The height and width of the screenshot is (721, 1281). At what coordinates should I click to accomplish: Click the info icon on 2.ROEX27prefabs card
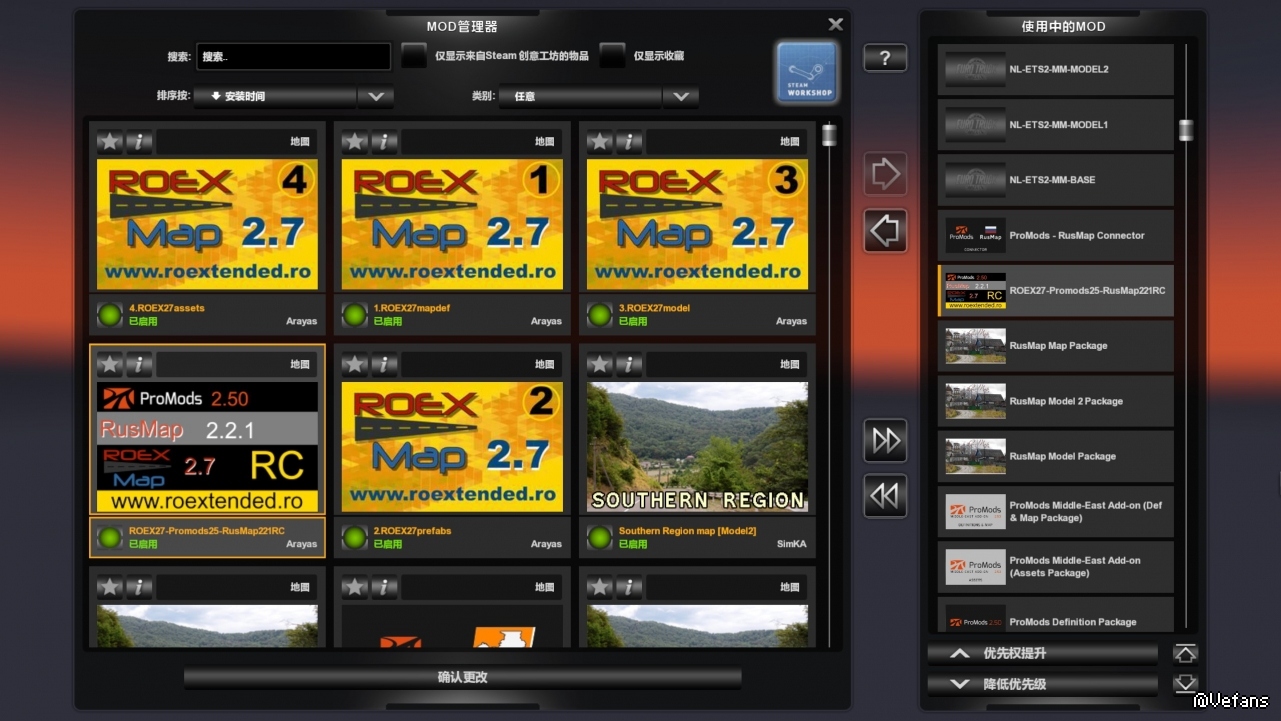[384, 365]
